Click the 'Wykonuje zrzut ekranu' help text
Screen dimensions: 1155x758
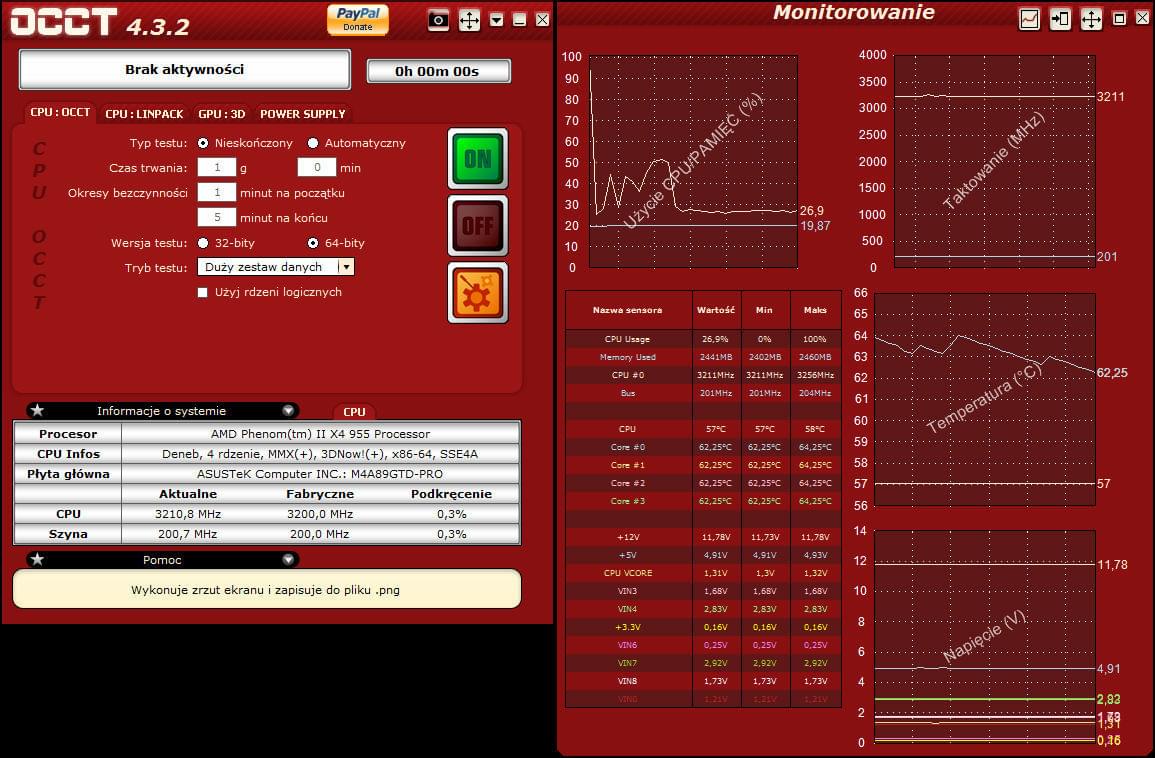click(x=266, y=590)
